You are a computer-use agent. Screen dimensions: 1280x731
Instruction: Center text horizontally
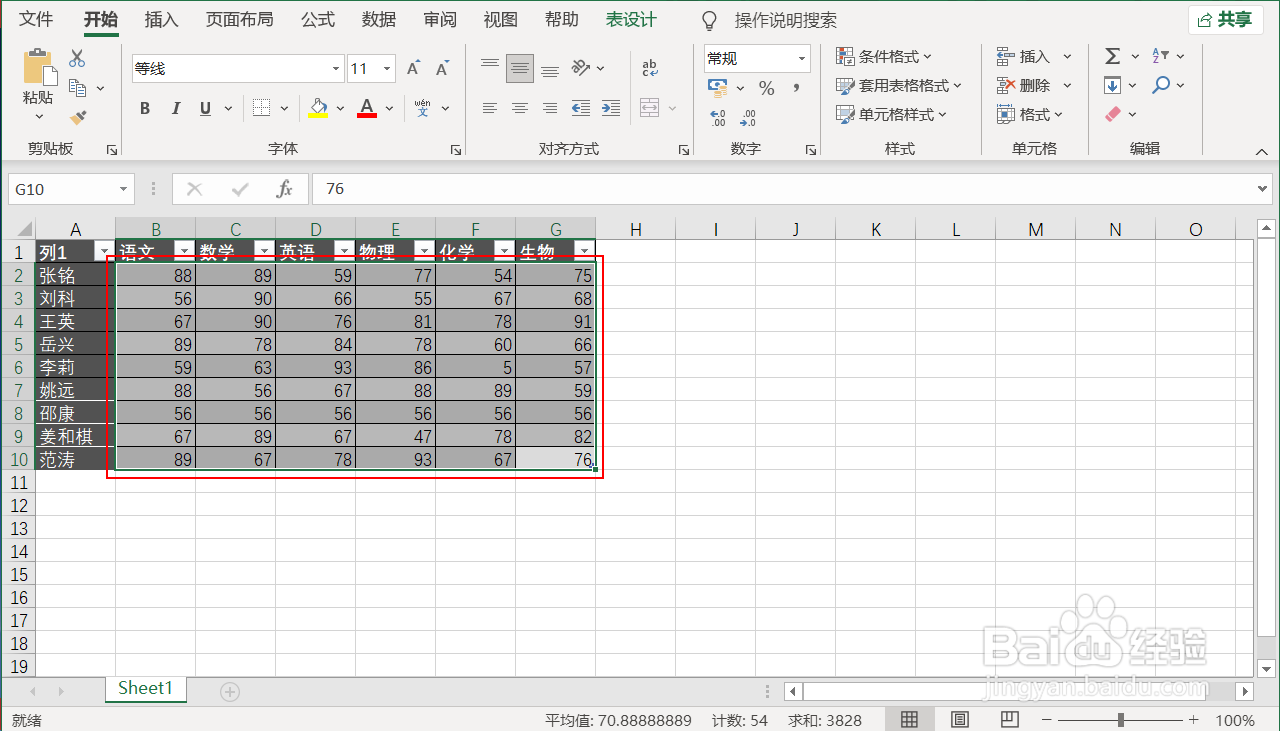520,108
